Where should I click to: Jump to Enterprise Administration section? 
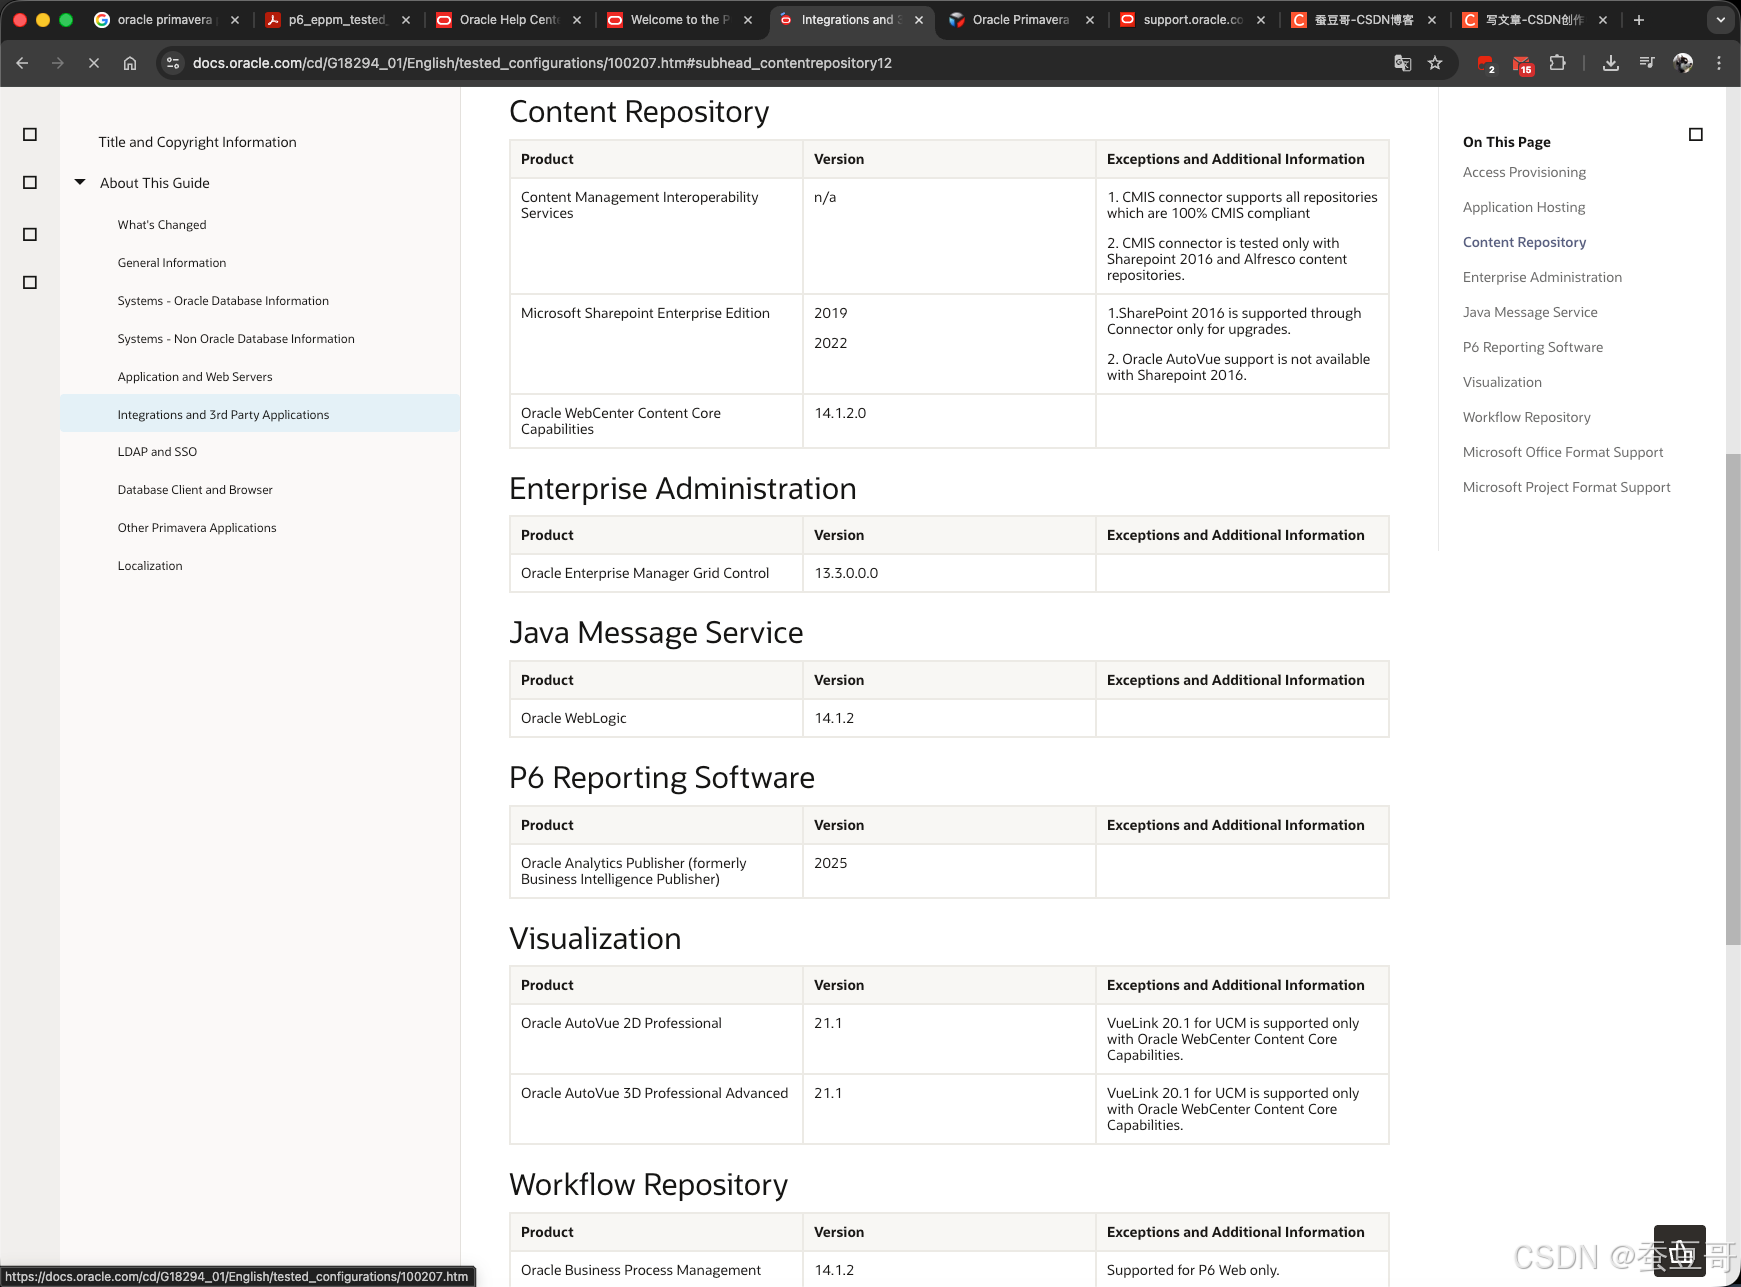tap(1542, 278)
